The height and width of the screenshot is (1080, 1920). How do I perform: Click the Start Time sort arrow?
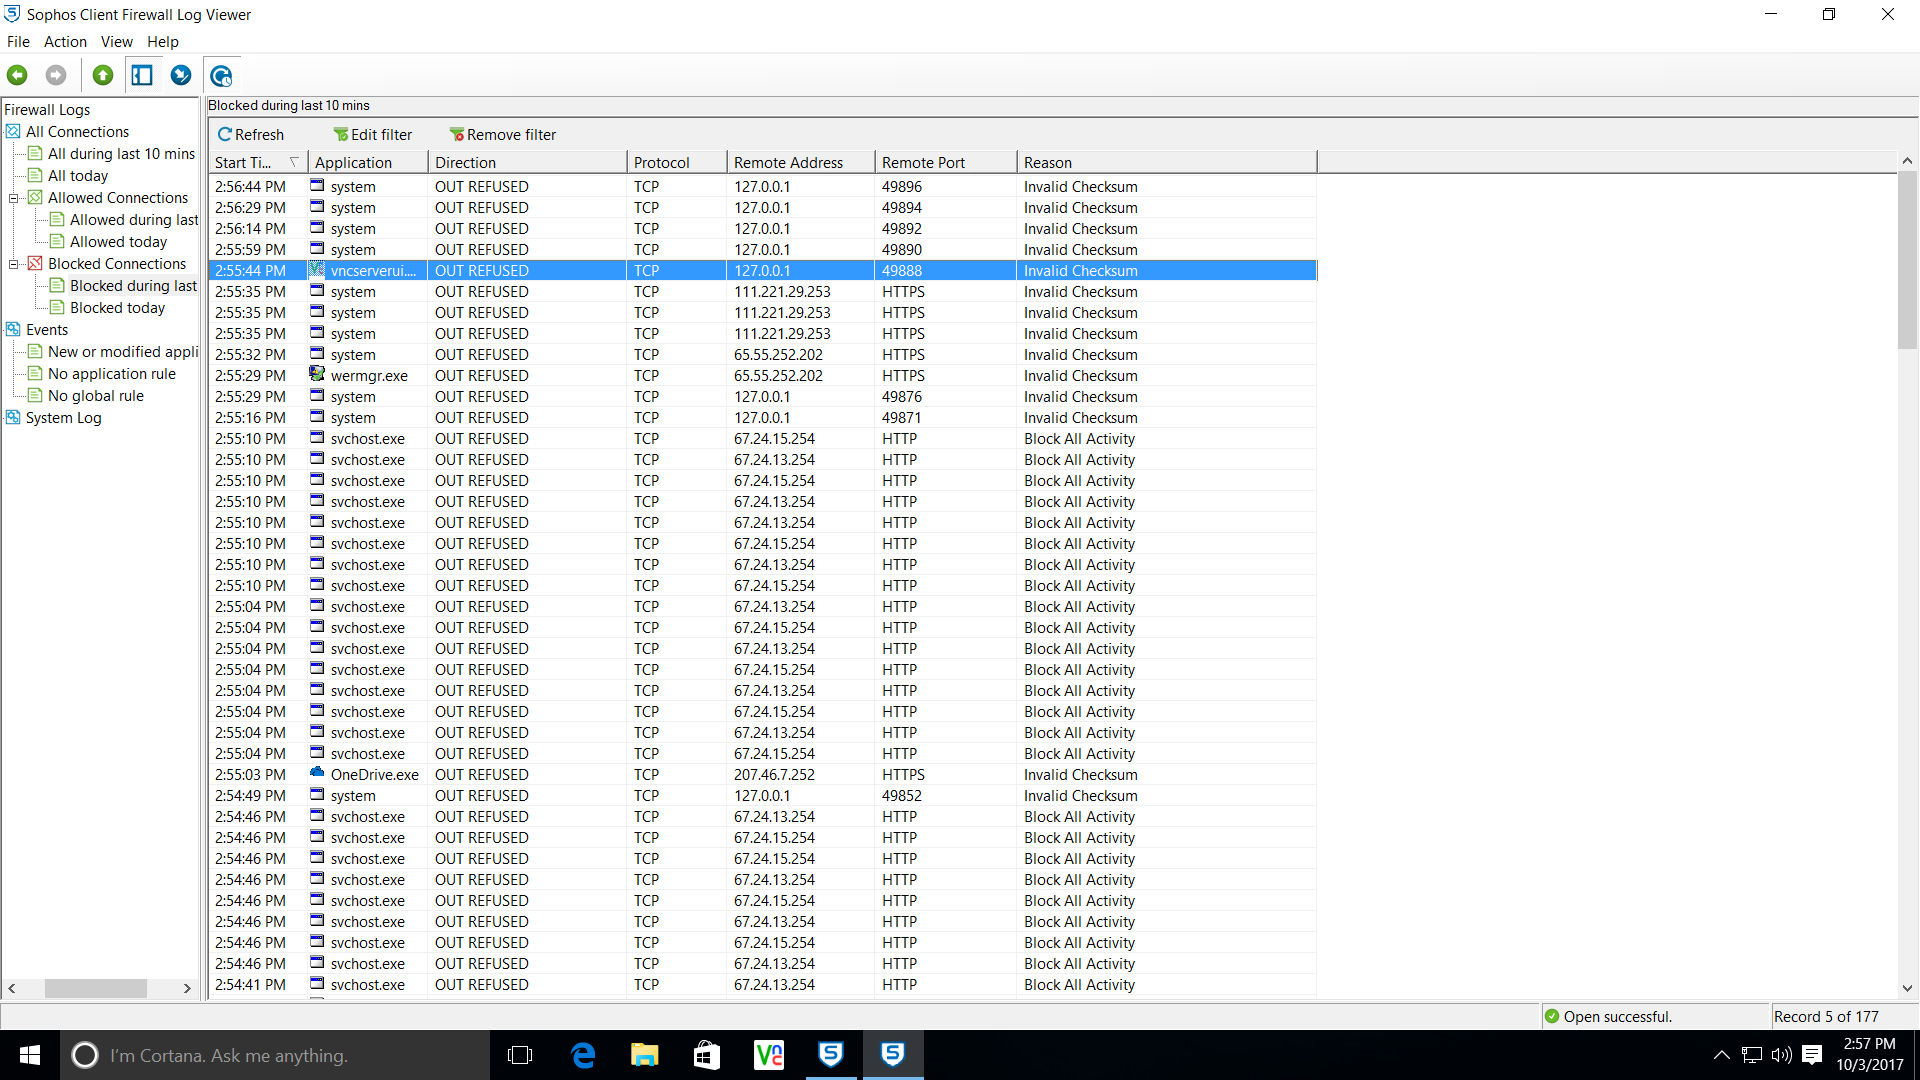coord(294,162)
